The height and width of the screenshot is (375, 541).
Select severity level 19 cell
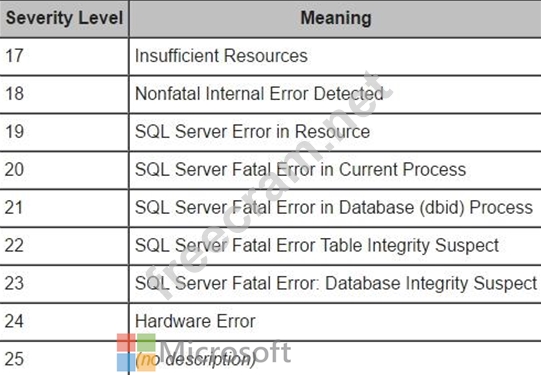click(64, 132)
